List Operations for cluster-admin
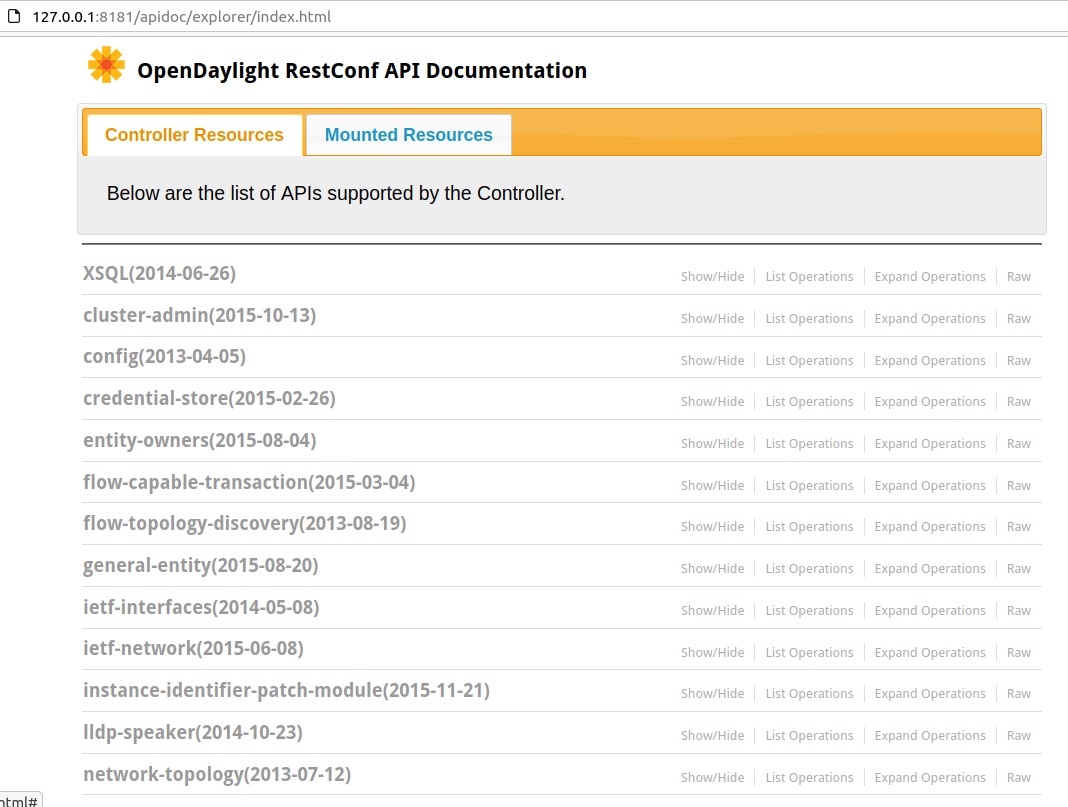 (809, 319)
